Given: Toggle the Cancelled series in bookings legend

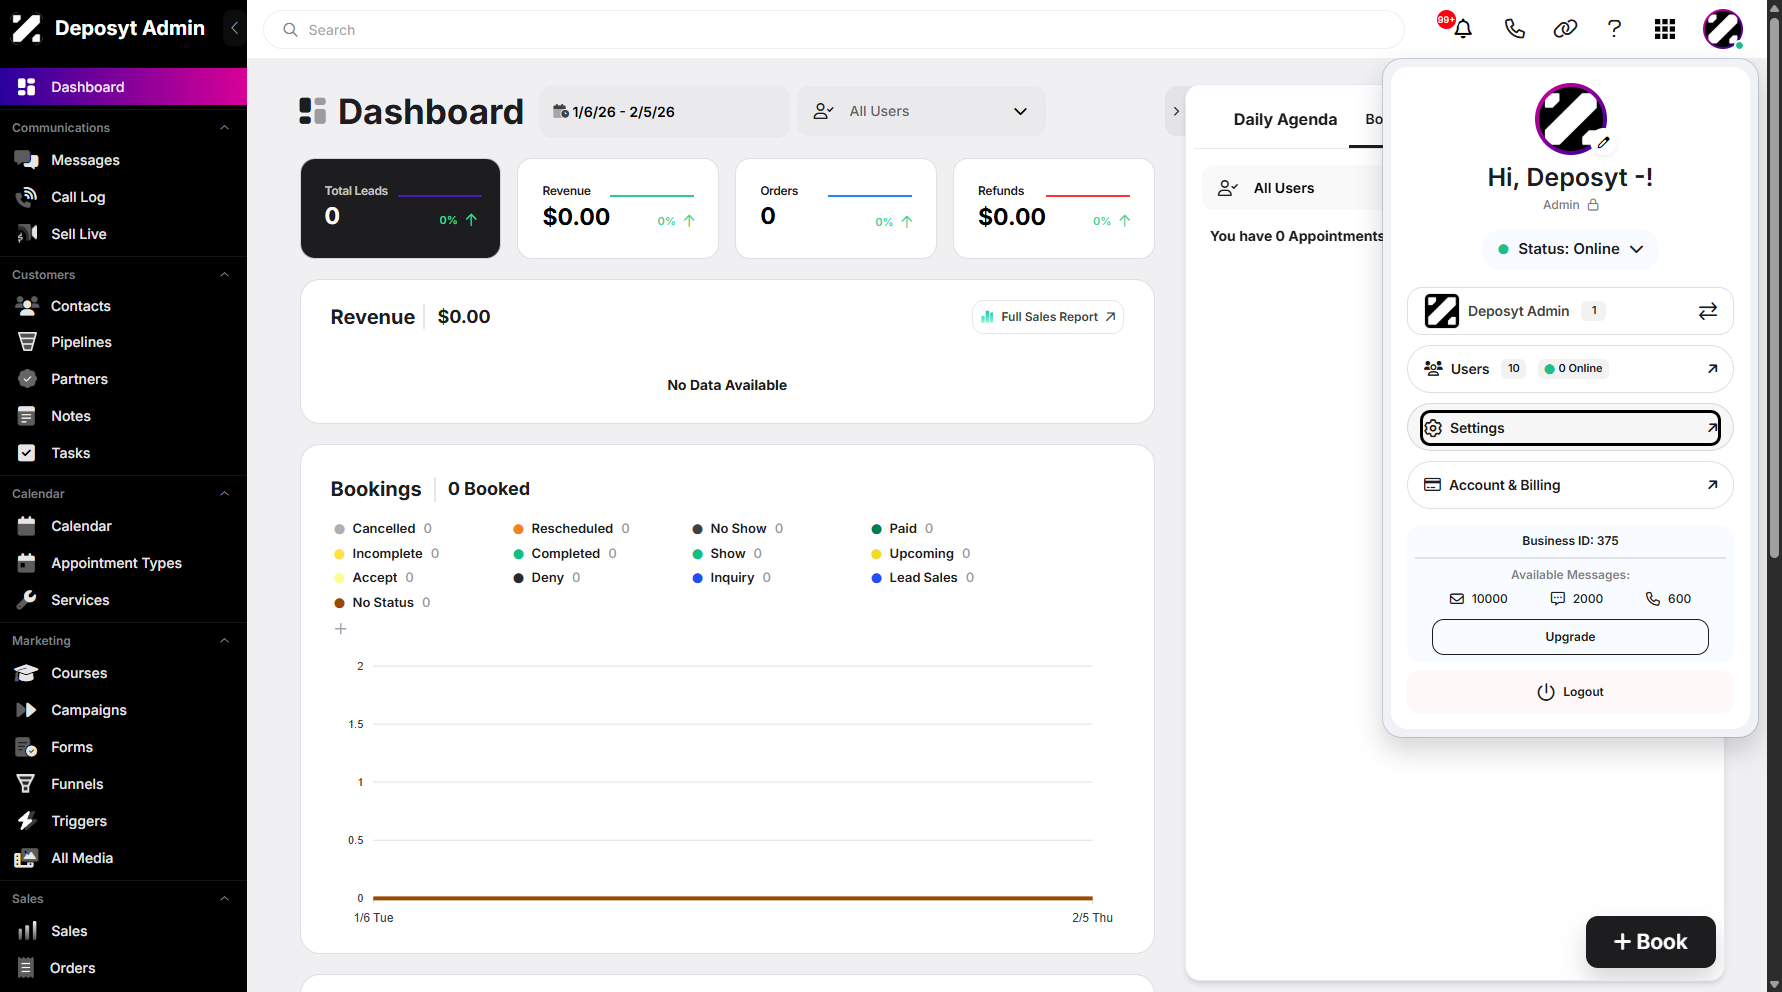Looking at the screenshot, I should (x=383, y=529).
